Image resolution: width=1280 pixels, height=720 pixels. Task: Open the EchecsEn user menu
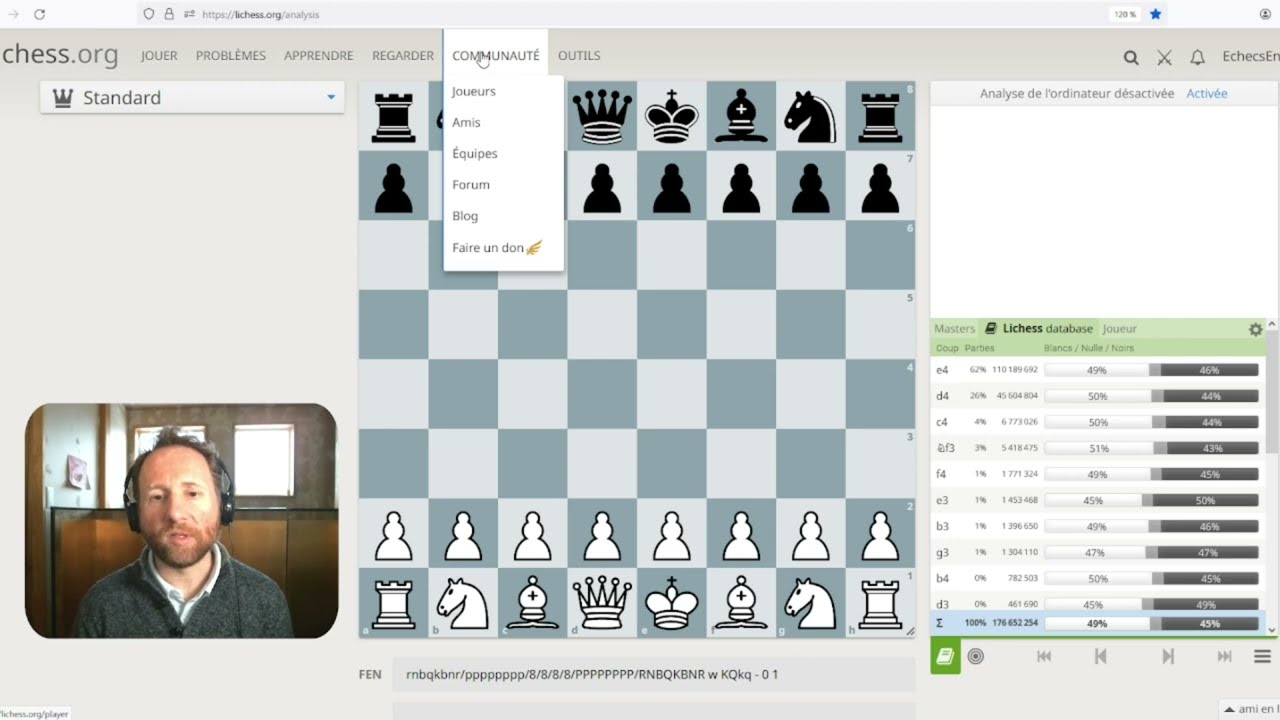click(x=1251, y=56)
